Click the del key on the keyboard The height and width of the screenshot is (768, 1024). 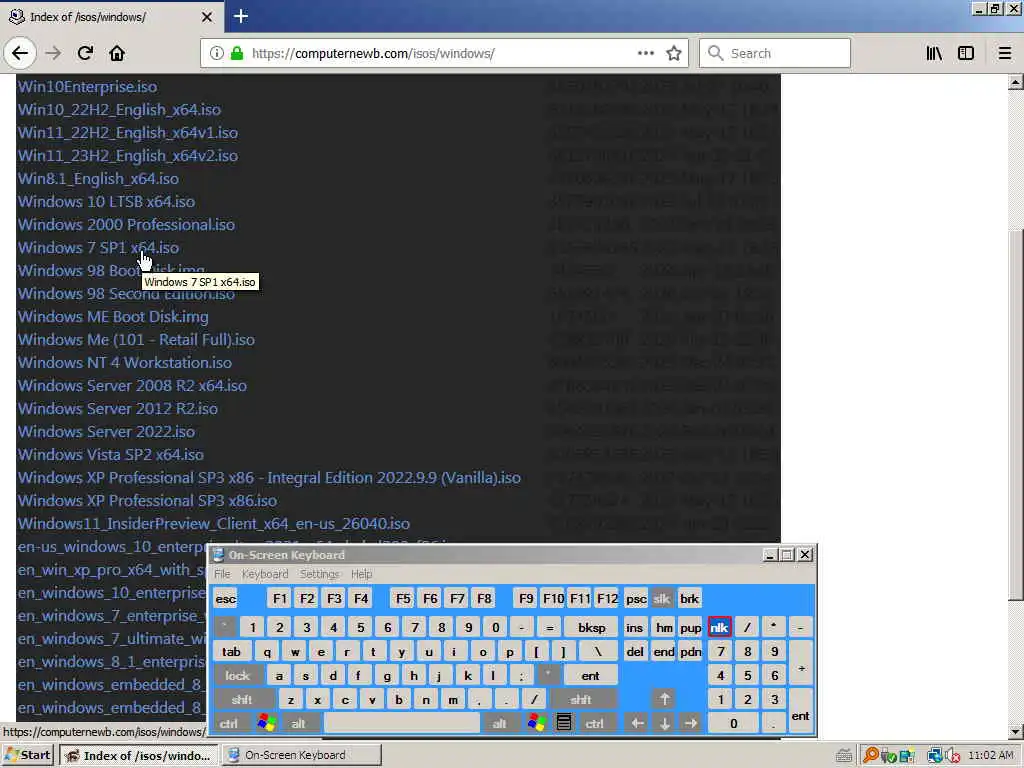point(635,652)
